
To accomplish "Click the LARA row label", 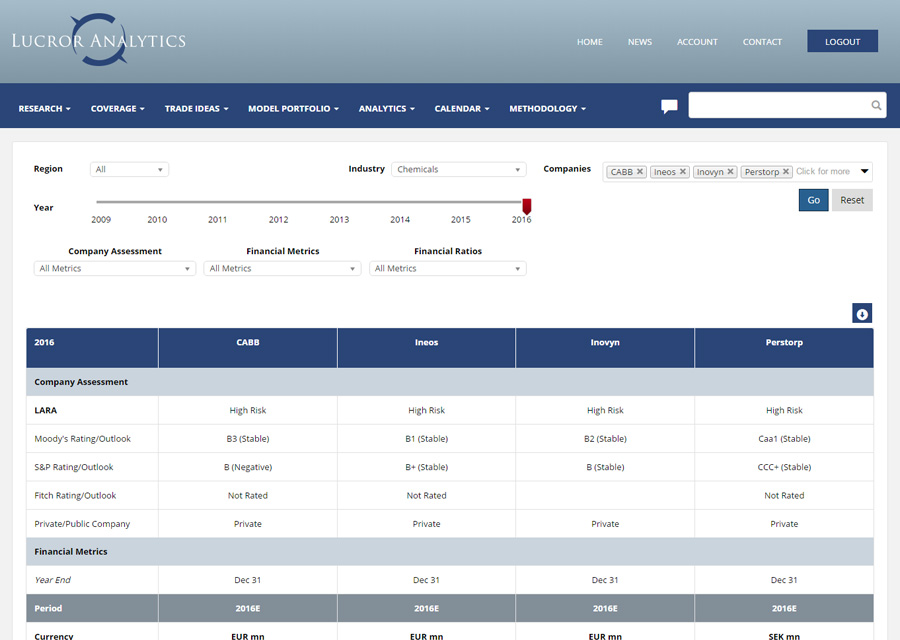I will coord(45,410).
